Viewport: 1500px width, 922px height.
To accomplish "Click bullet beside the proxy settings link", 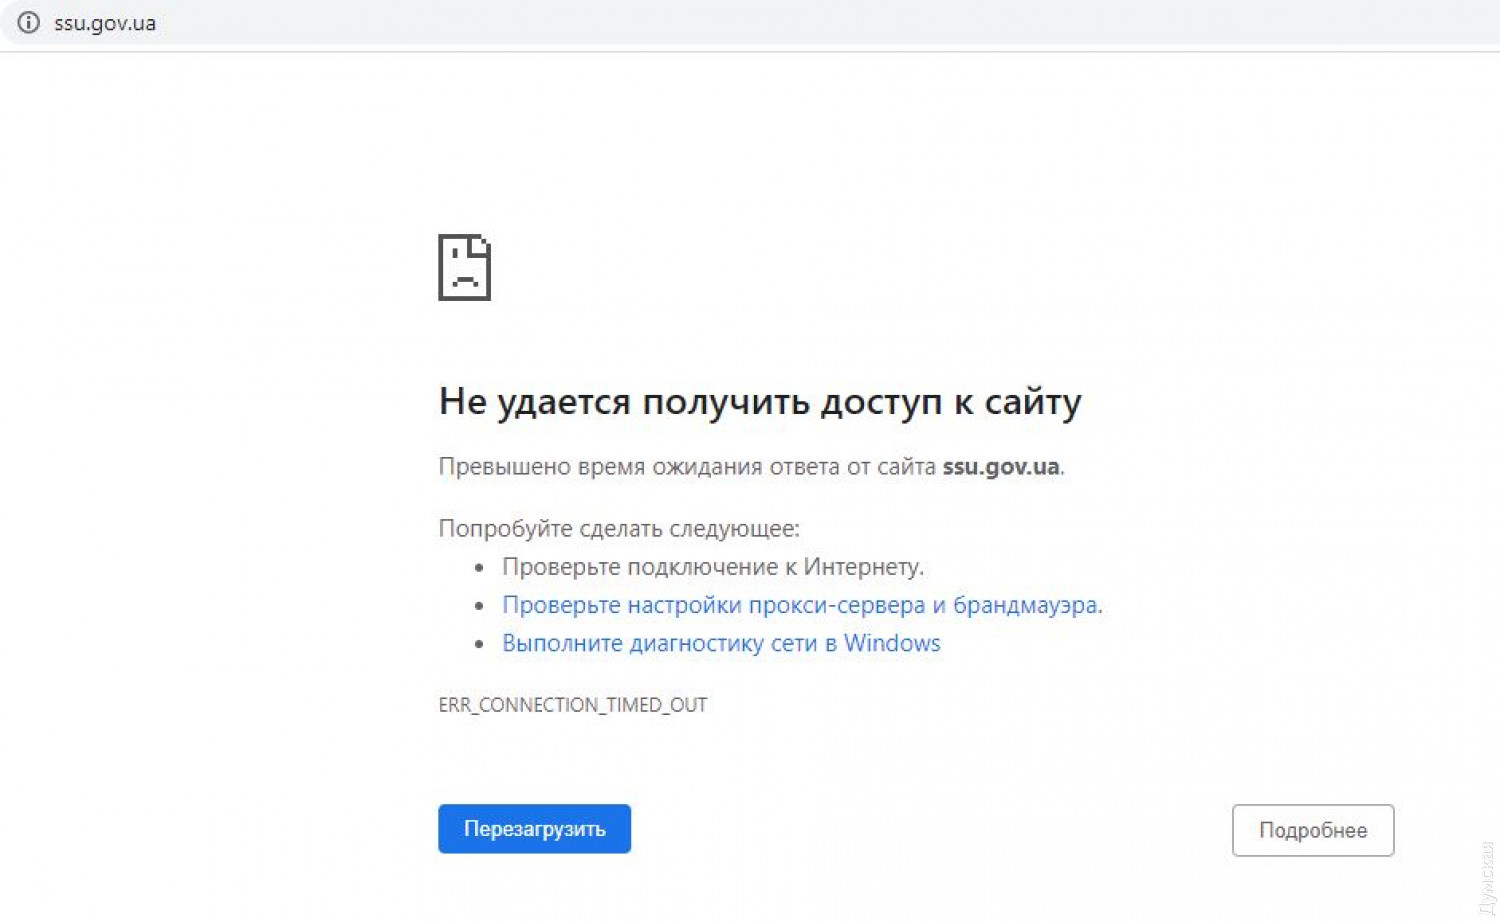I will click(480, 606).
